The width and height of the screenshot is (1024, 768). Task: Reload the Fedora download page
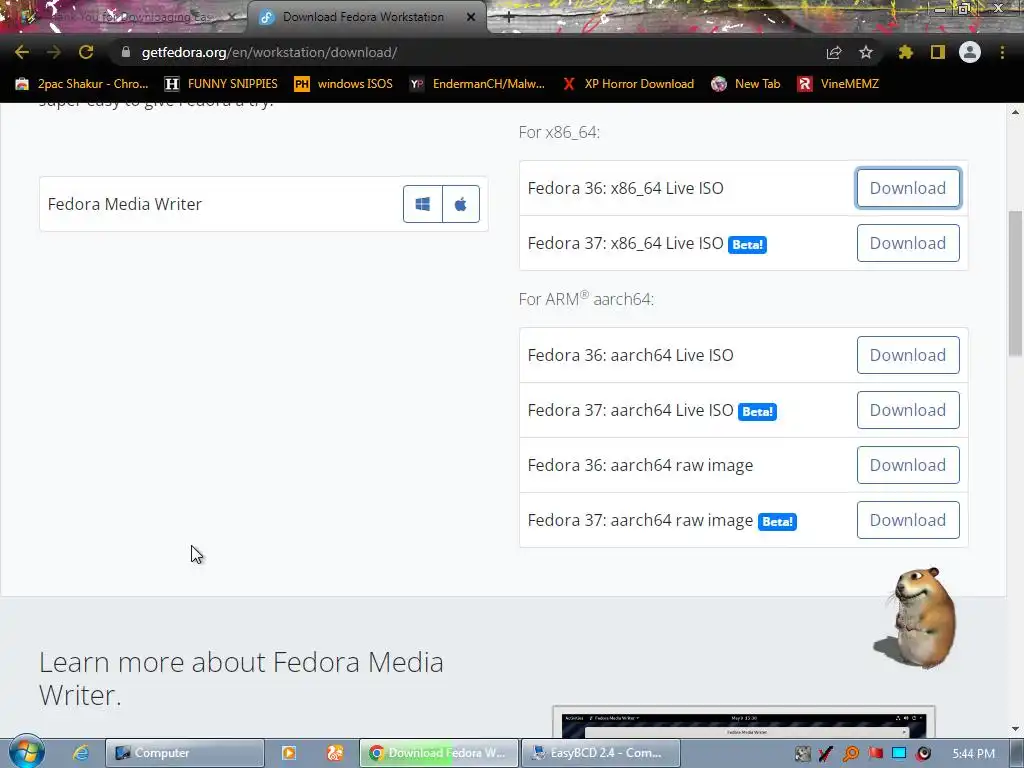(x=86, y=52)
